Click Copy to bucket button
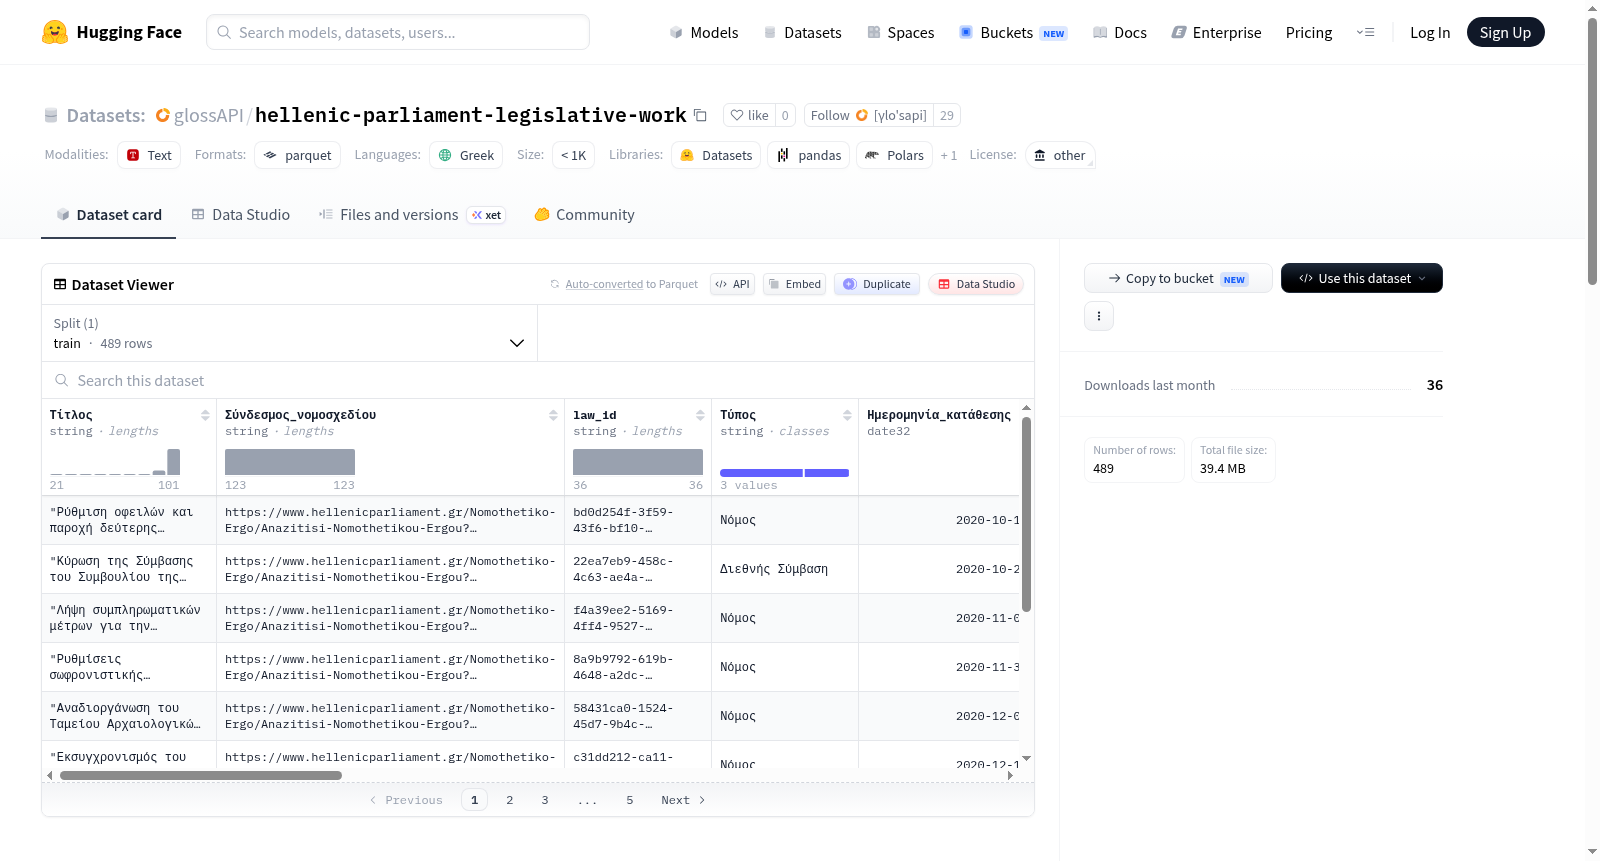 1178,278
